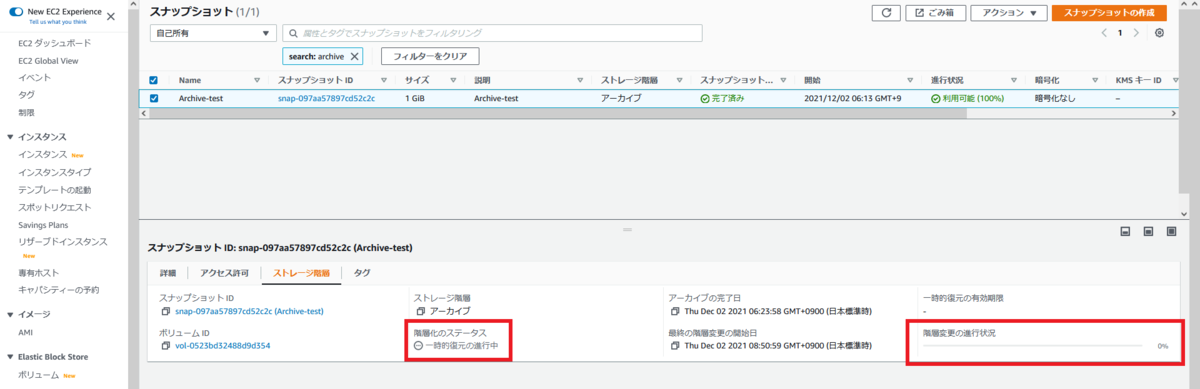The image size is (1200, 389).
Task: Sort by ストレージ階層 column arrow
Action: click(680, 80)
